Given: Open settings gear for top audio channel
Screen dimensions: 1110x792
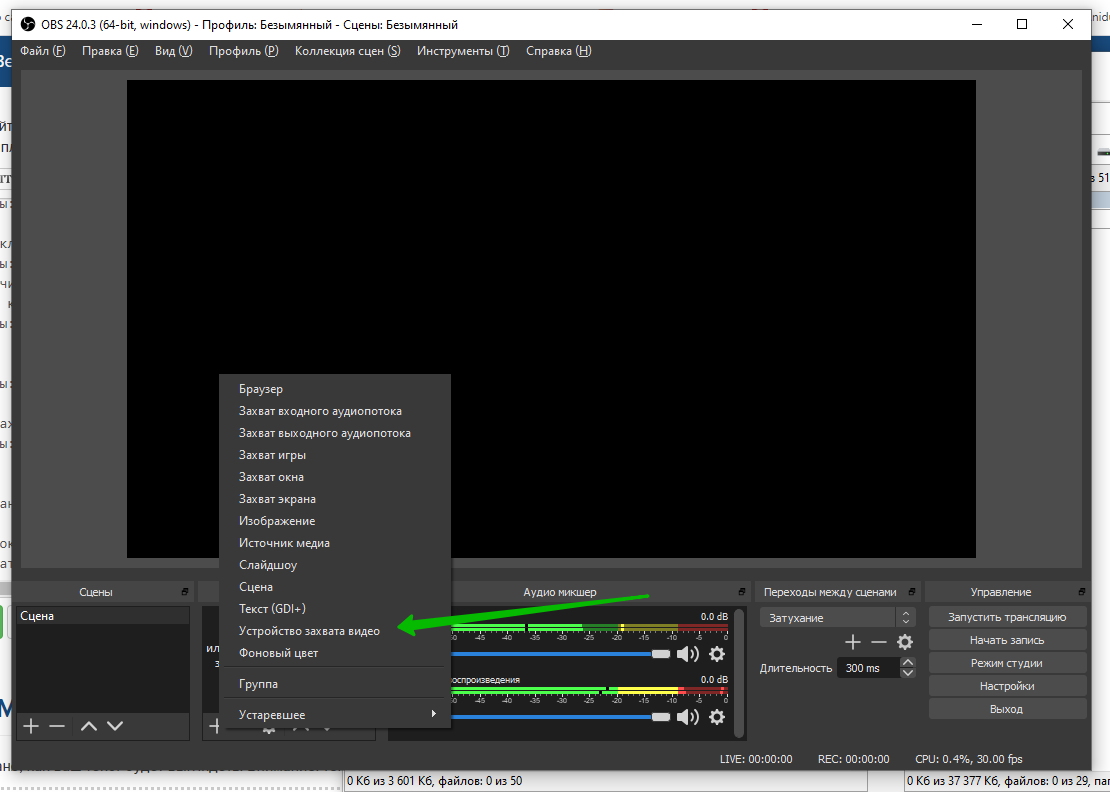Looking at the screenshot, I should 717,654.
